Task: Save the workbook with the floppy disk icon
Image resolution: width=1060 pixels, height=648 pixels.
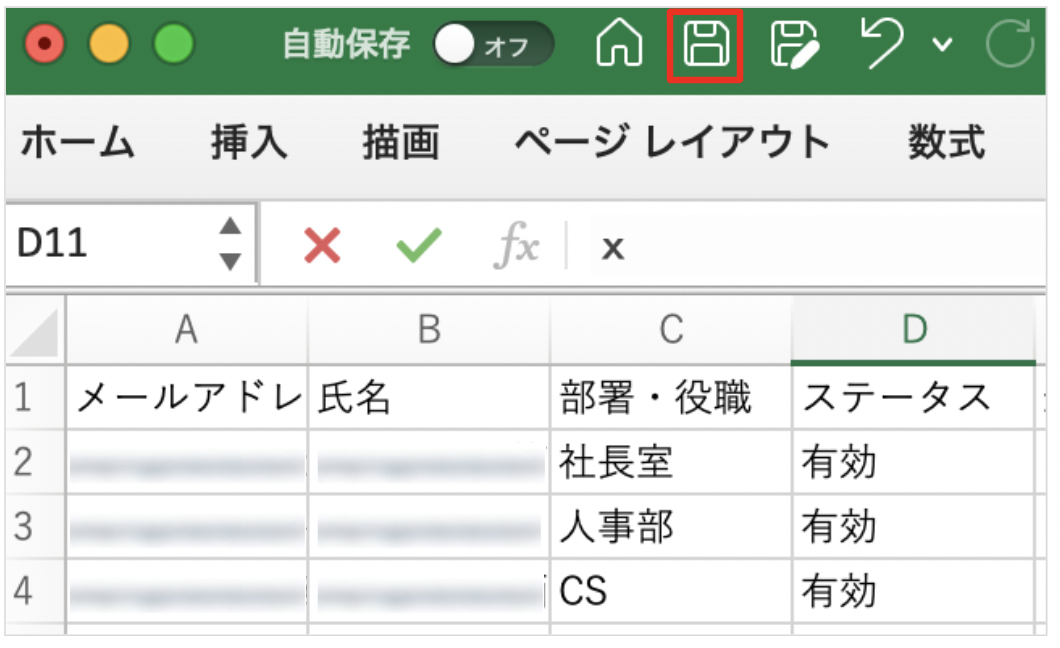Action: click(x=706, y=45)
